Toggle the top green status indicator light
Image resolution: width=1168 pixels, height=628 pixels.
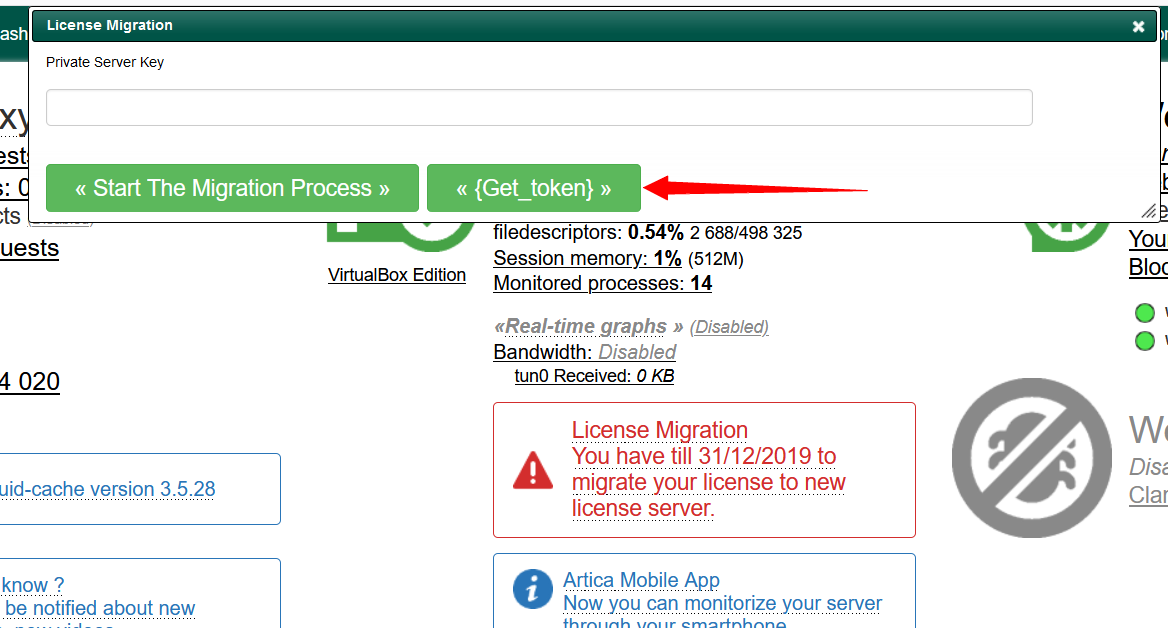click(x=1145, y=312)
